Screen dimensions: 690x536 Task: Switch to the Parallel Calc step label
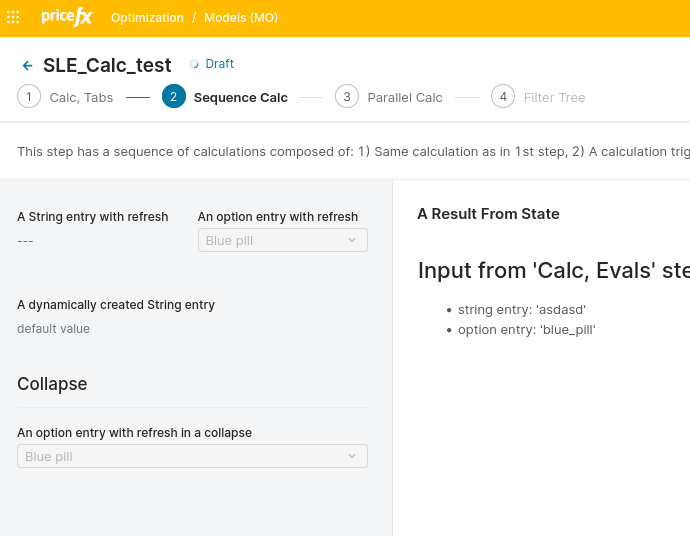pyautogui.click(x=404, y=98)
